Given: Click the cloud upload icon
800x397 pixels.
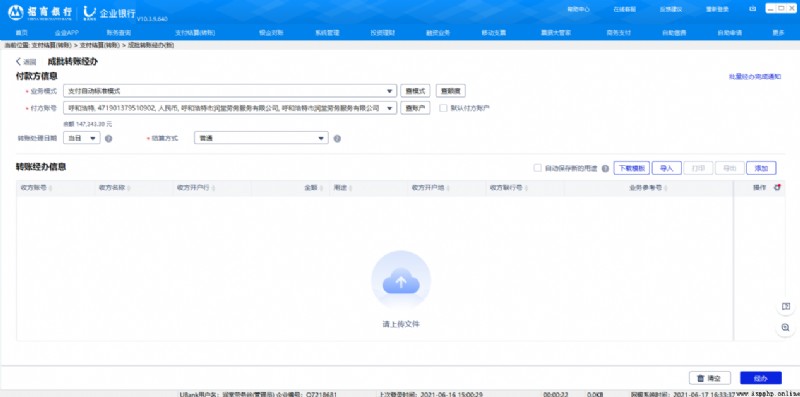Looking at the screenshot, I should click(x=401, y=281).
